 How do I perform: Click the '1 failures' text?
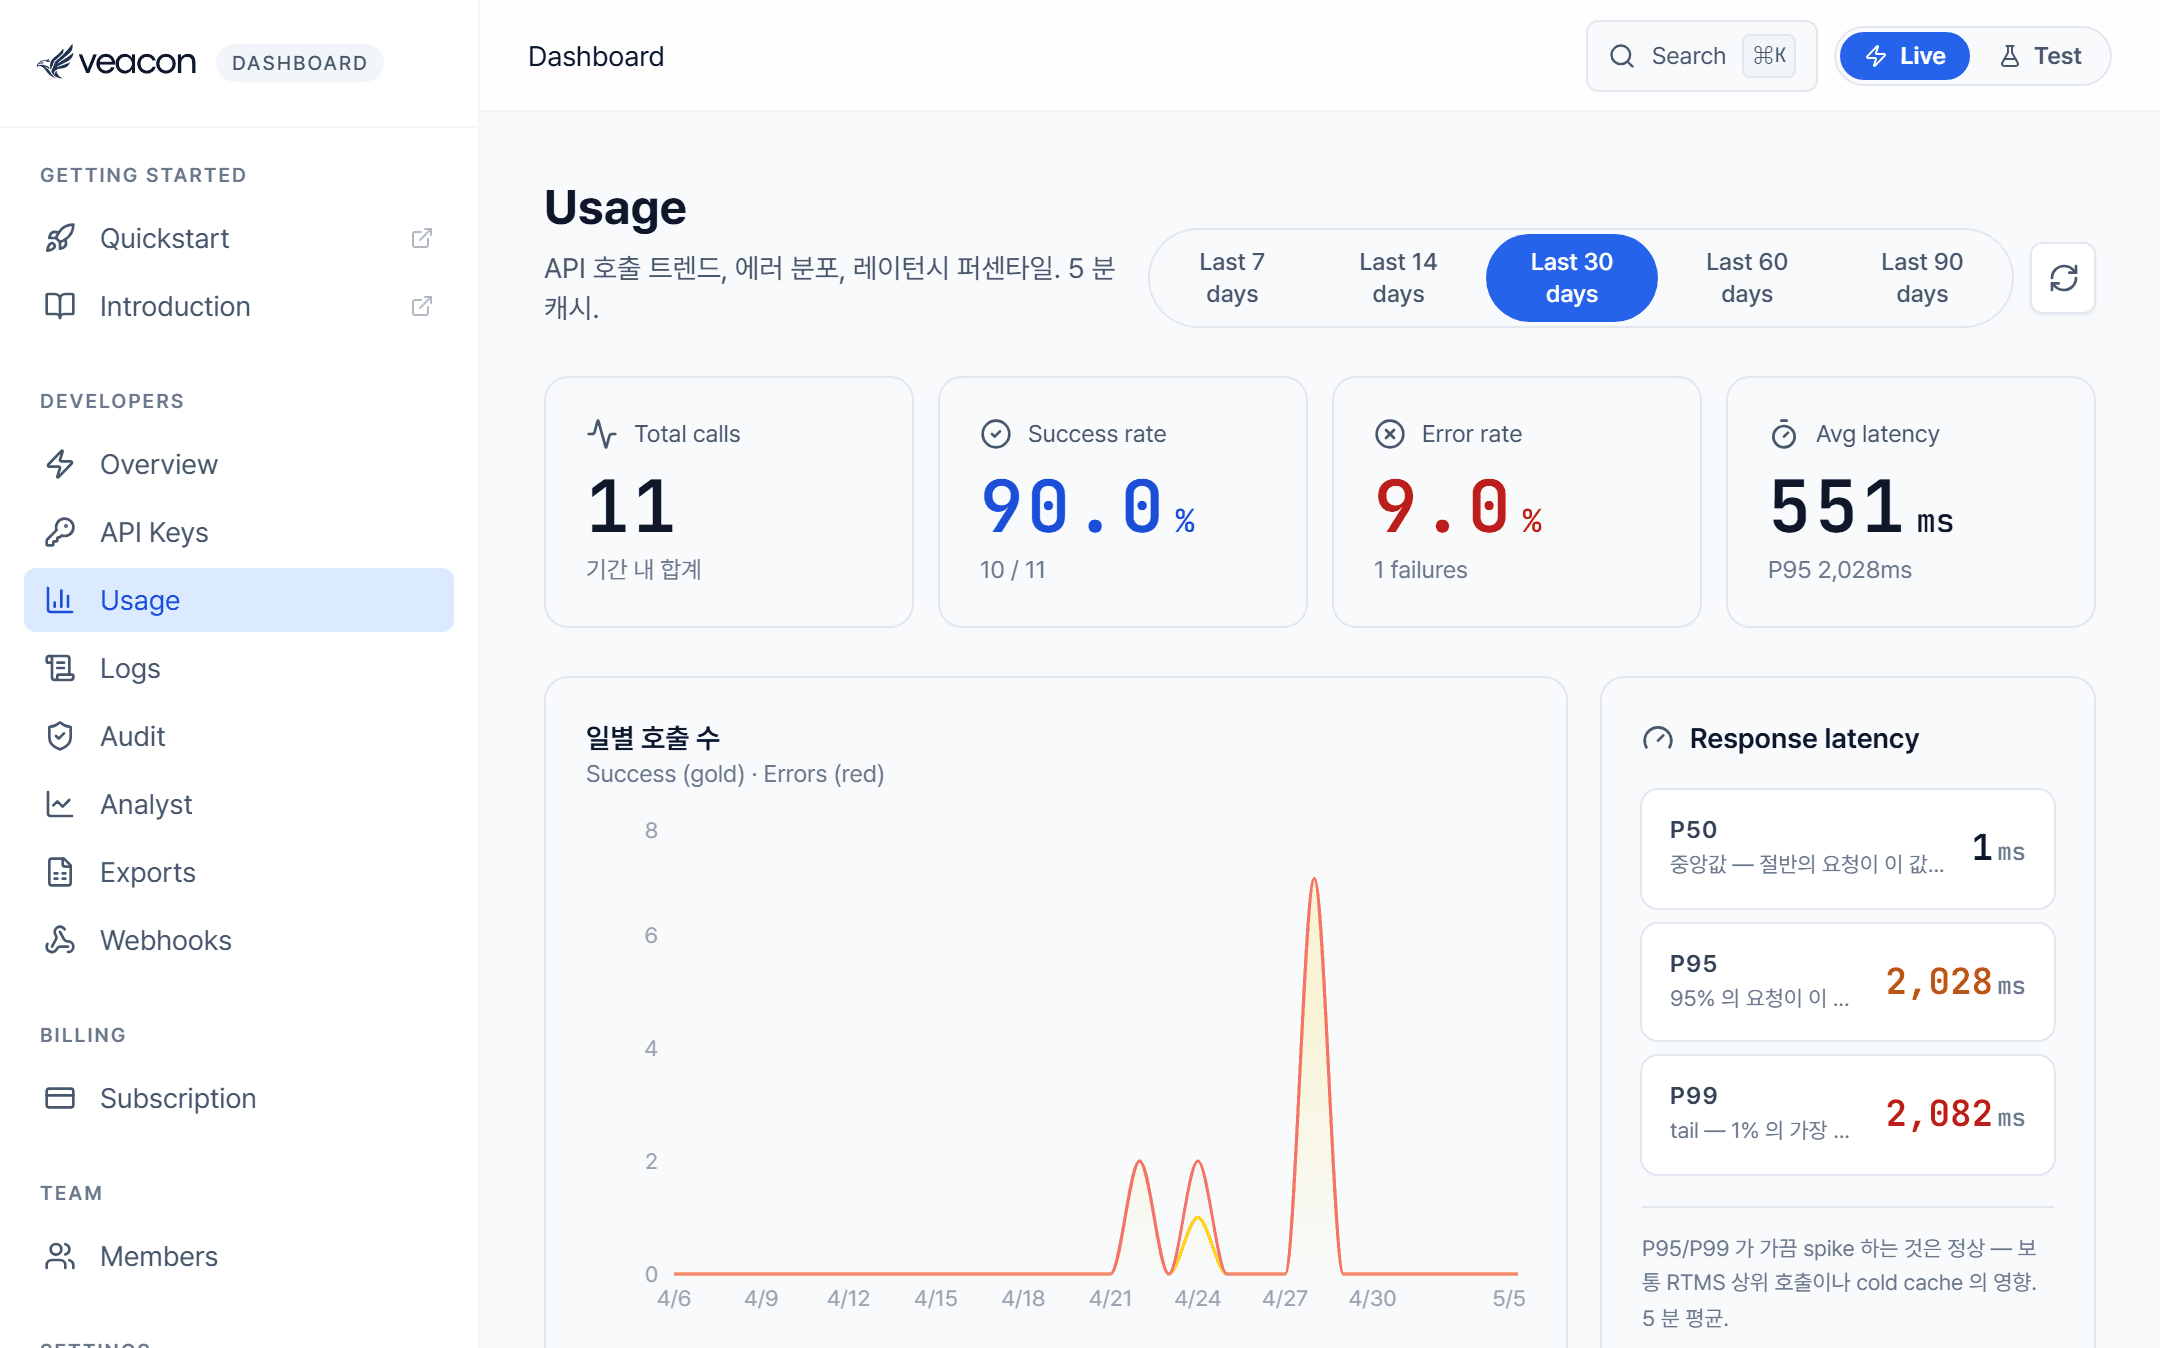point(1420,570)
